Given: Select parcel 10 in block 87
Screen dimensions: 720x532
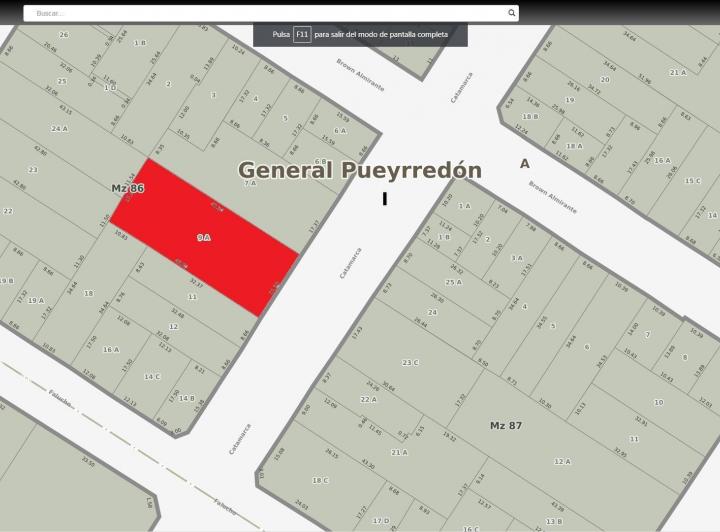Looking at the screenshot, I should [x=658, y=402].
